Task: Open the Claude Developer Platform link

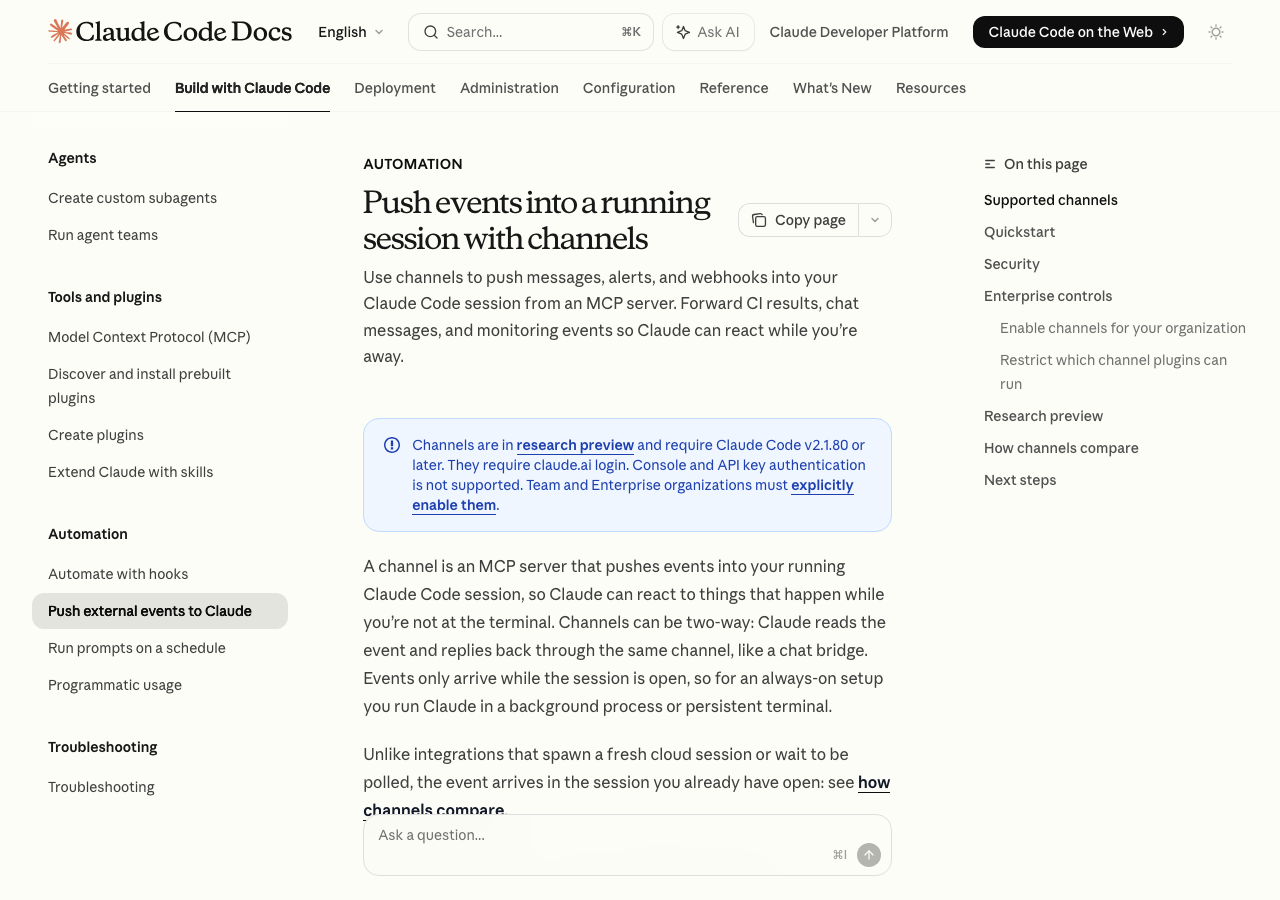Action: click(859, 32)
